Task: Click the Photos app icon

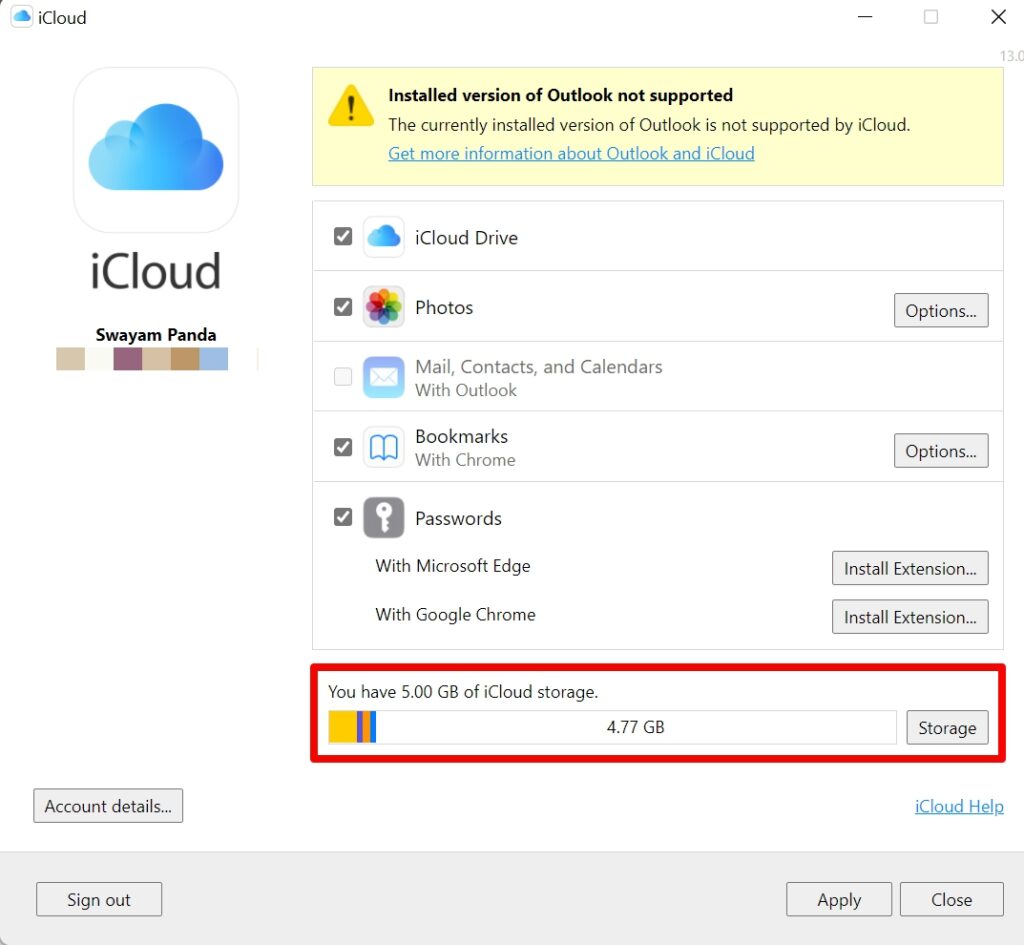Action: point(383,307)
